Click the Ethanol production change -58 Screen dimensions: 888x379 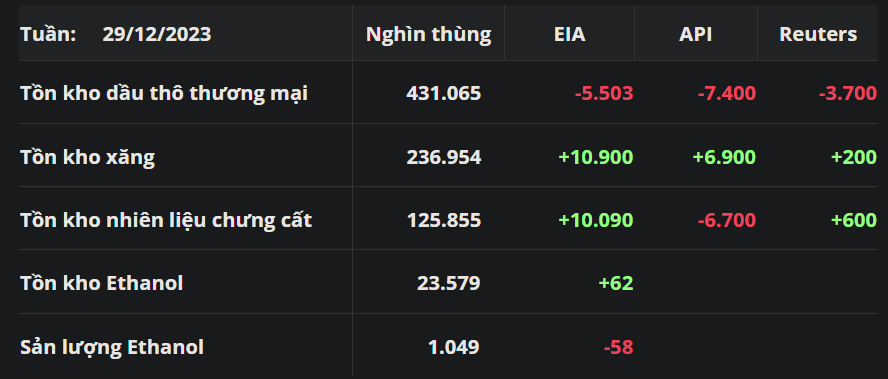click(618, 347)
